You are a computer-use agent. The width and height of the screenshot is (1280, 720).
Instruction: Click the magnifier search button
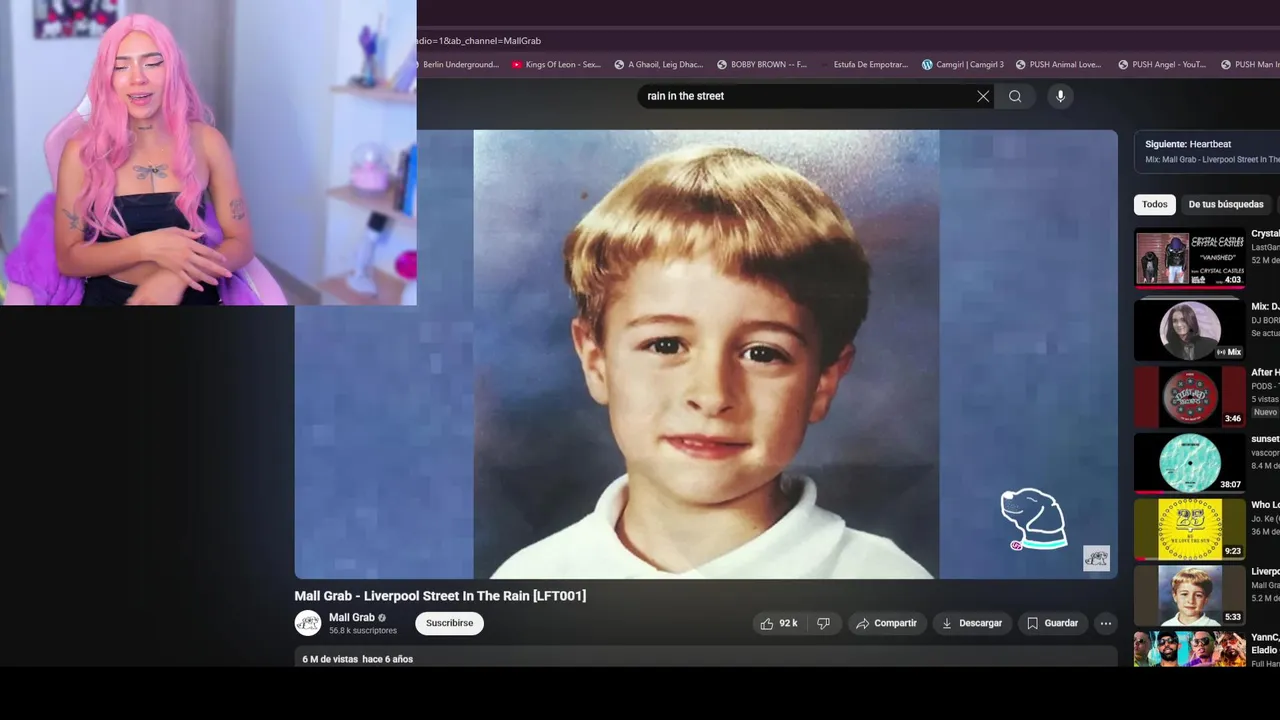click(x=1015, y=96)
